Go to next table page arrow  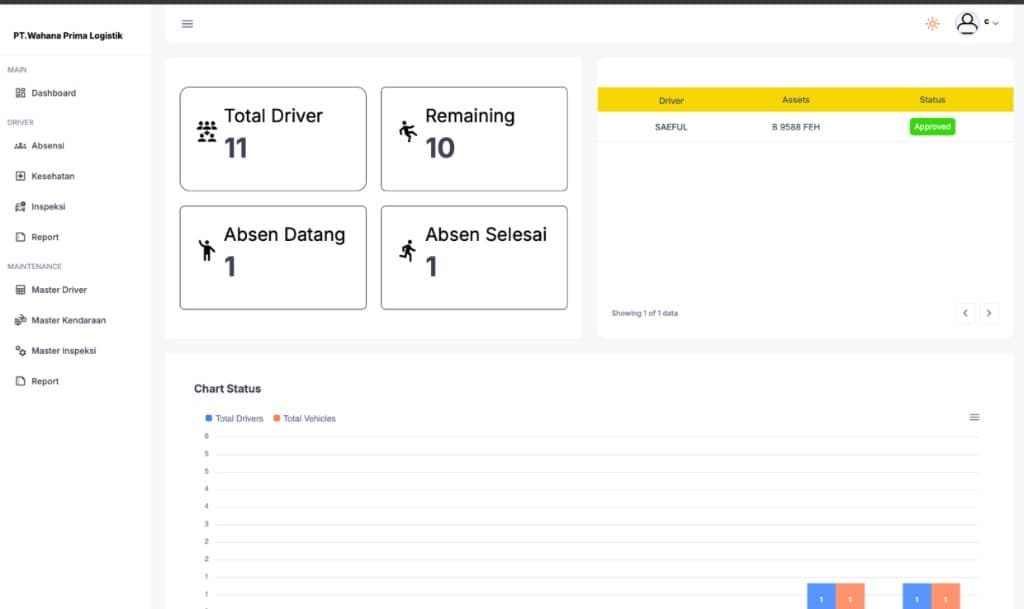989,313
